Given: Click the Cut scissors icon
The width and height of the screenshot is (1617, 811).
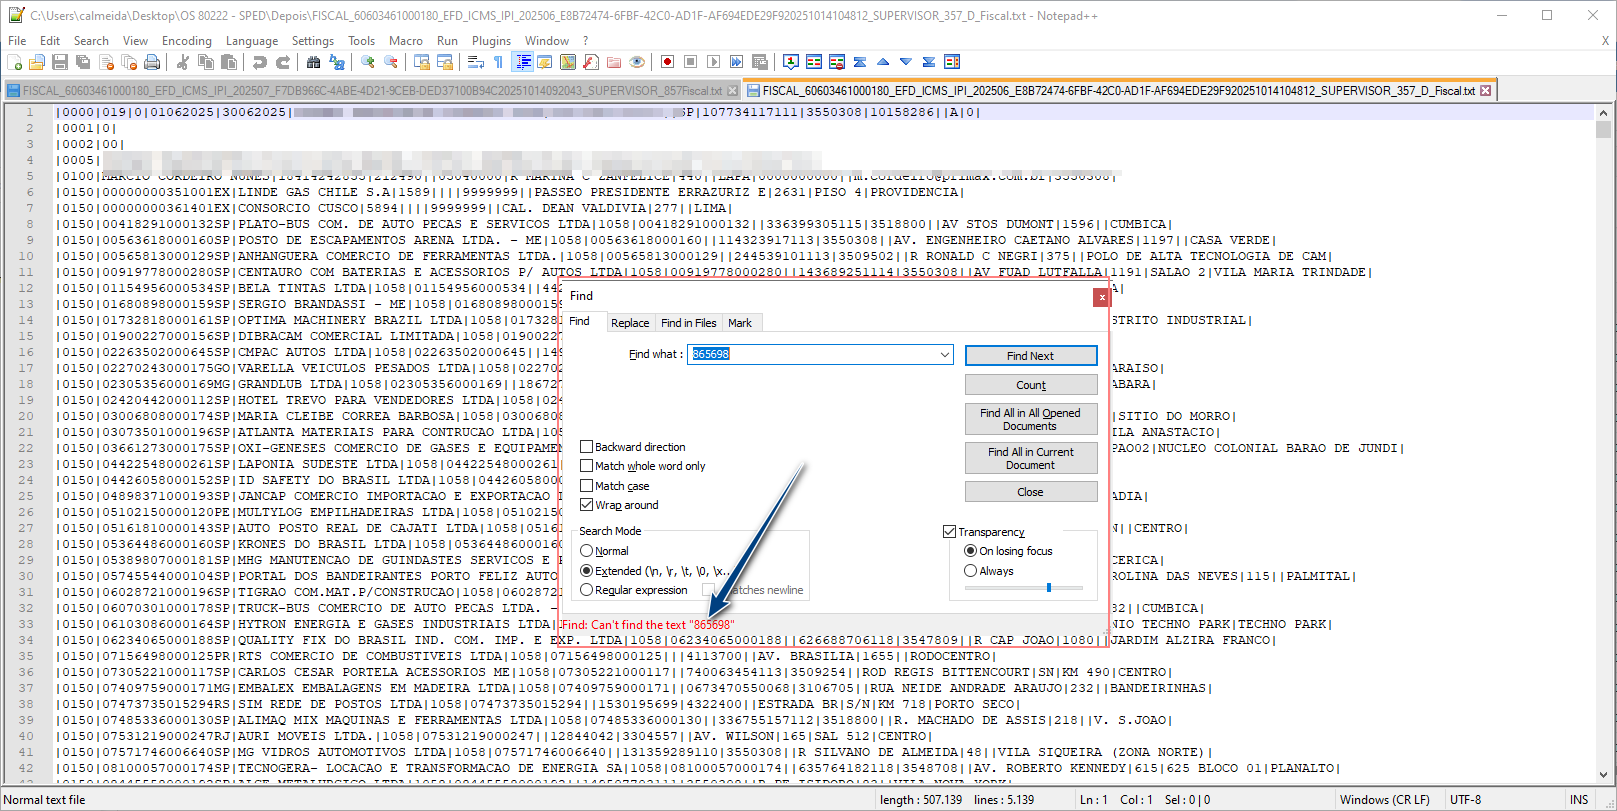Looking at the screenshot, I should (183, 62).
